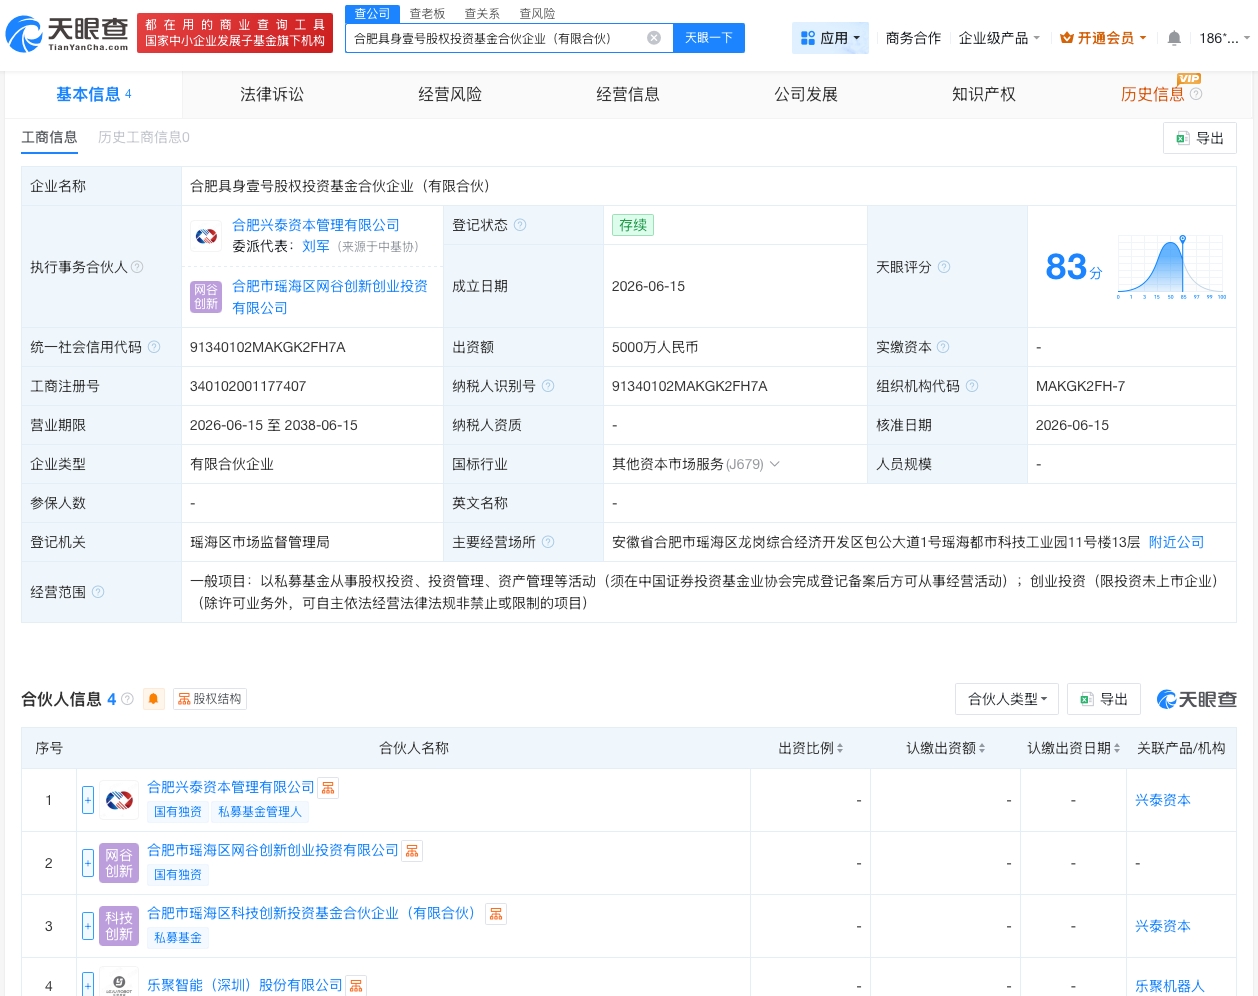This screenshot has width=1258, height=996.
Task: Switch to the 知识产权 tab
Action: click(984, 94)
